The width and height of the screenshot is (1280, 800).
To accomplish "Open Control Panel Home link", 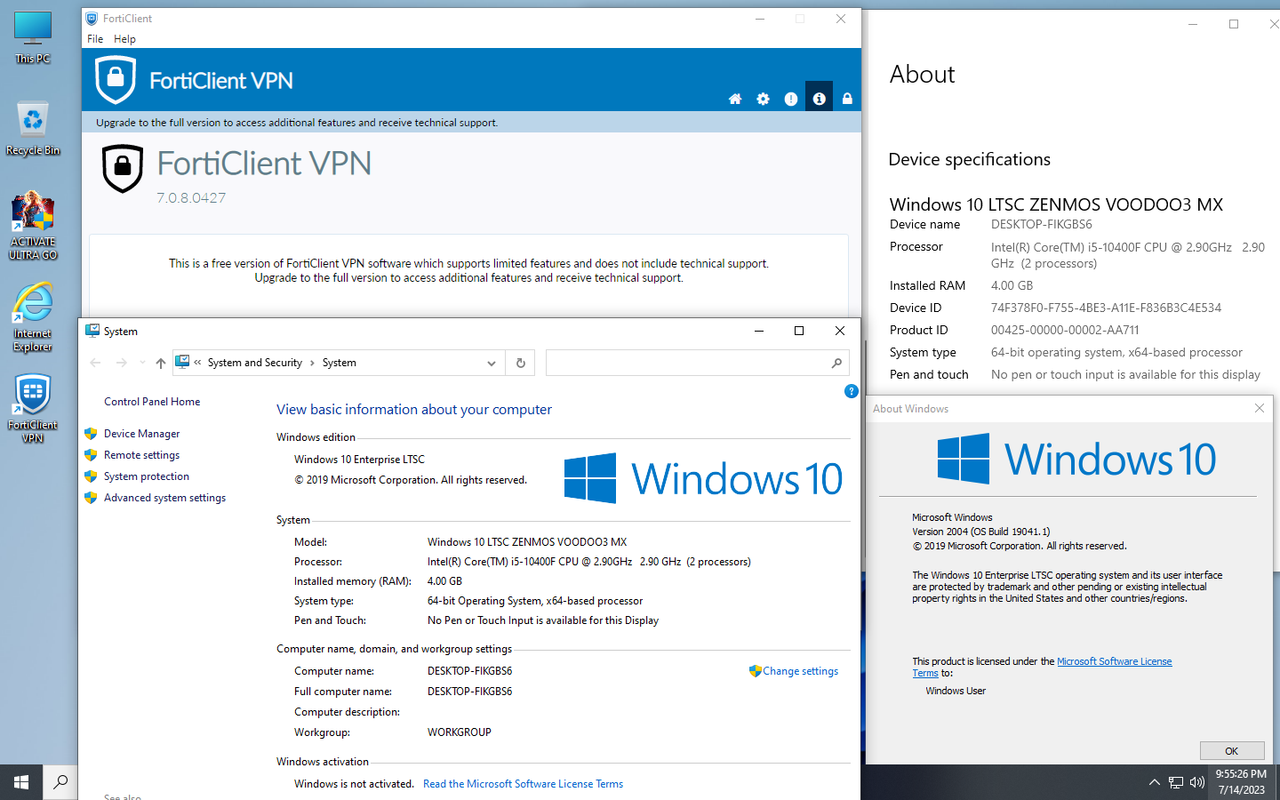I will click(152, 402).
